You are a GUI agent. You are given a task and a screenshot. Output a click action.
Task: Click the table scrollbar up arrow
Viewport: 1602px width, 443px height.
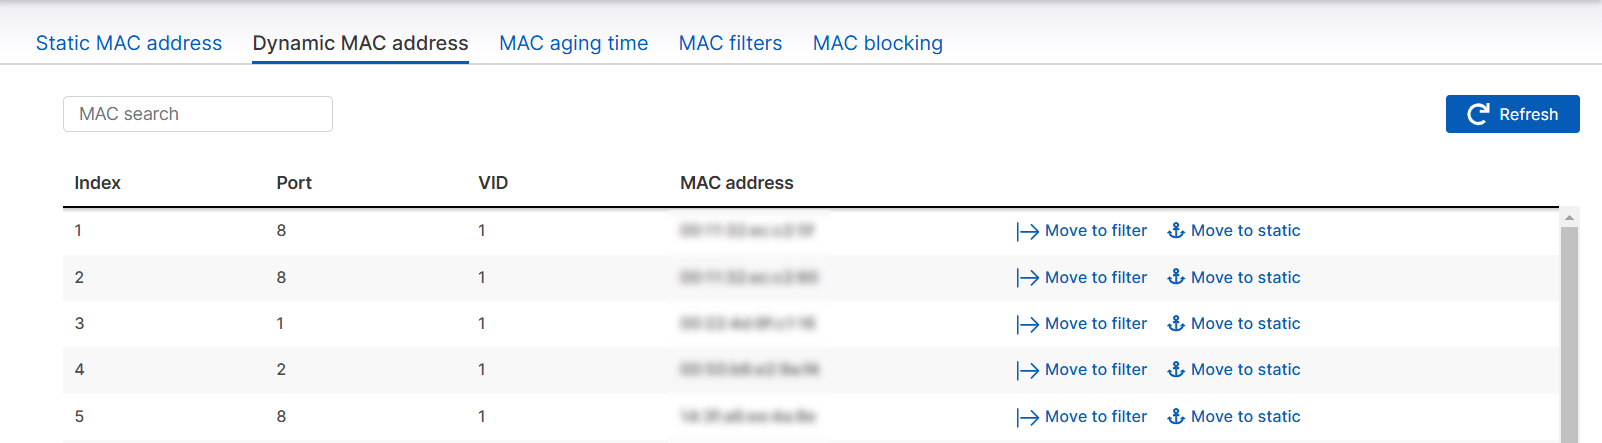point(1569,217)
